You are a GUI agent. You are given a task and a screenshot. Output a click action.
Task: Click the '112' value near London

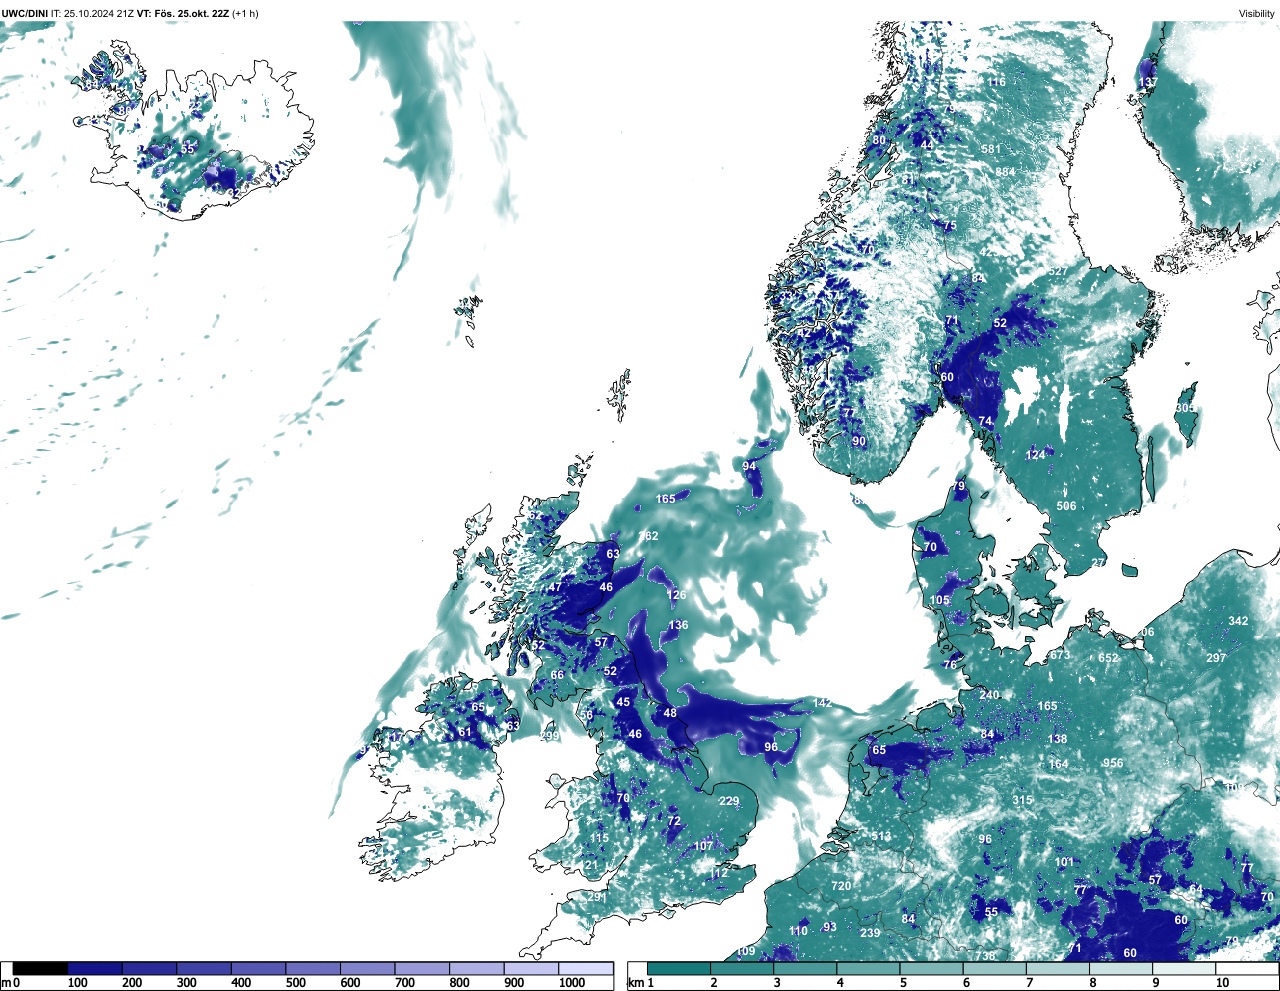(719, 873)
